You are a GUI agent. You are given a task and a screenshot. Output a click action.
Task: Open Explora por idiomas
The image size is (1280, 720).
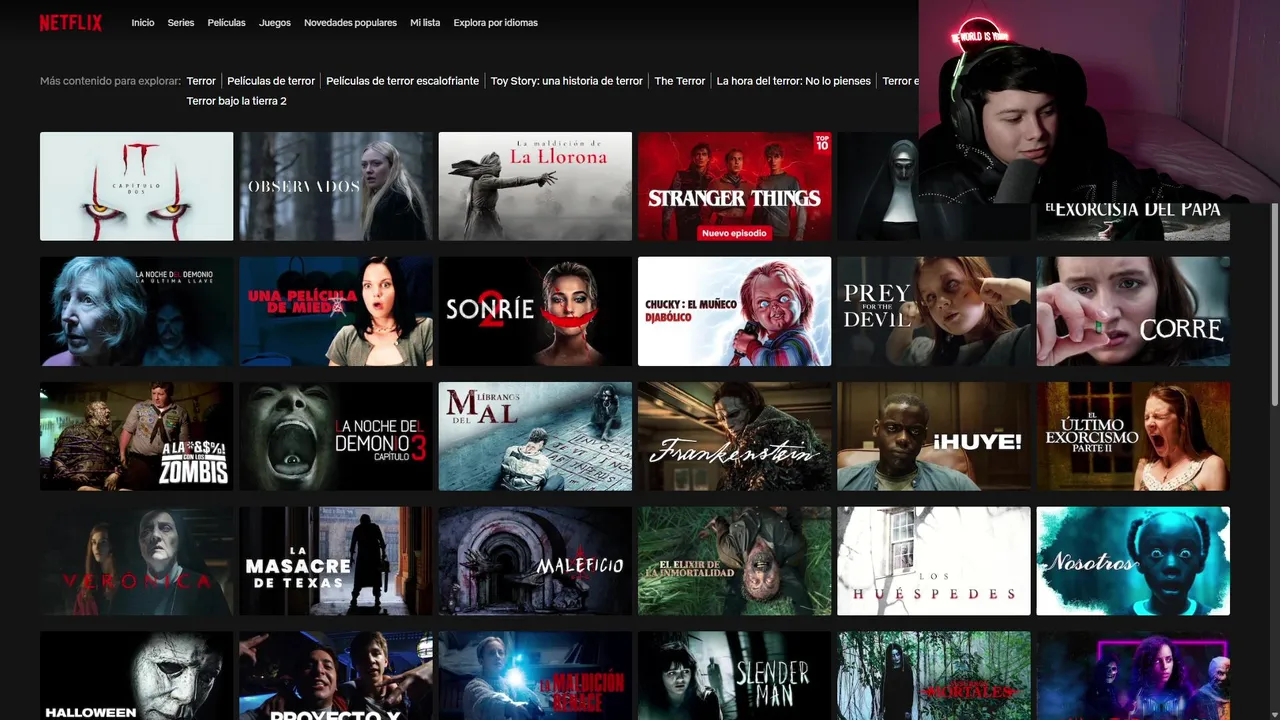click(x=495, y=23)
